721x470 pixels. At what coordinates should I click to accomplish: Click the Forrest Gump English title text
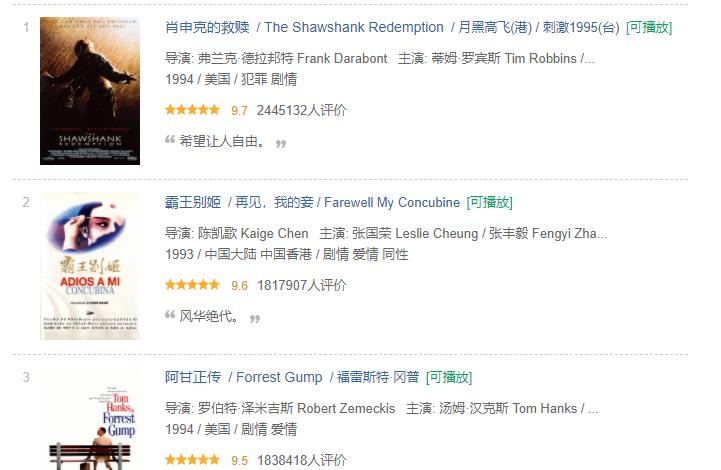(279, 377)
